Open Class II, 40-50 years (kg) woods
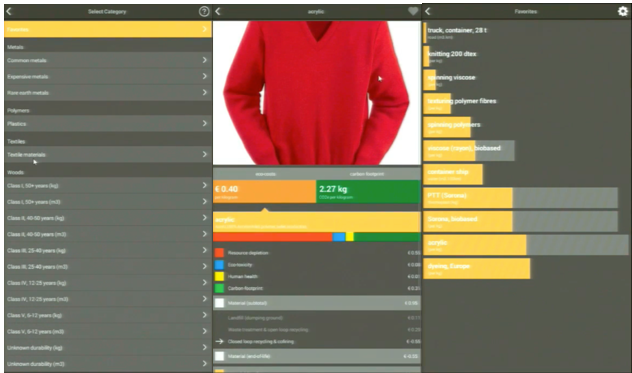632x373 pixels. click(108, 218)
